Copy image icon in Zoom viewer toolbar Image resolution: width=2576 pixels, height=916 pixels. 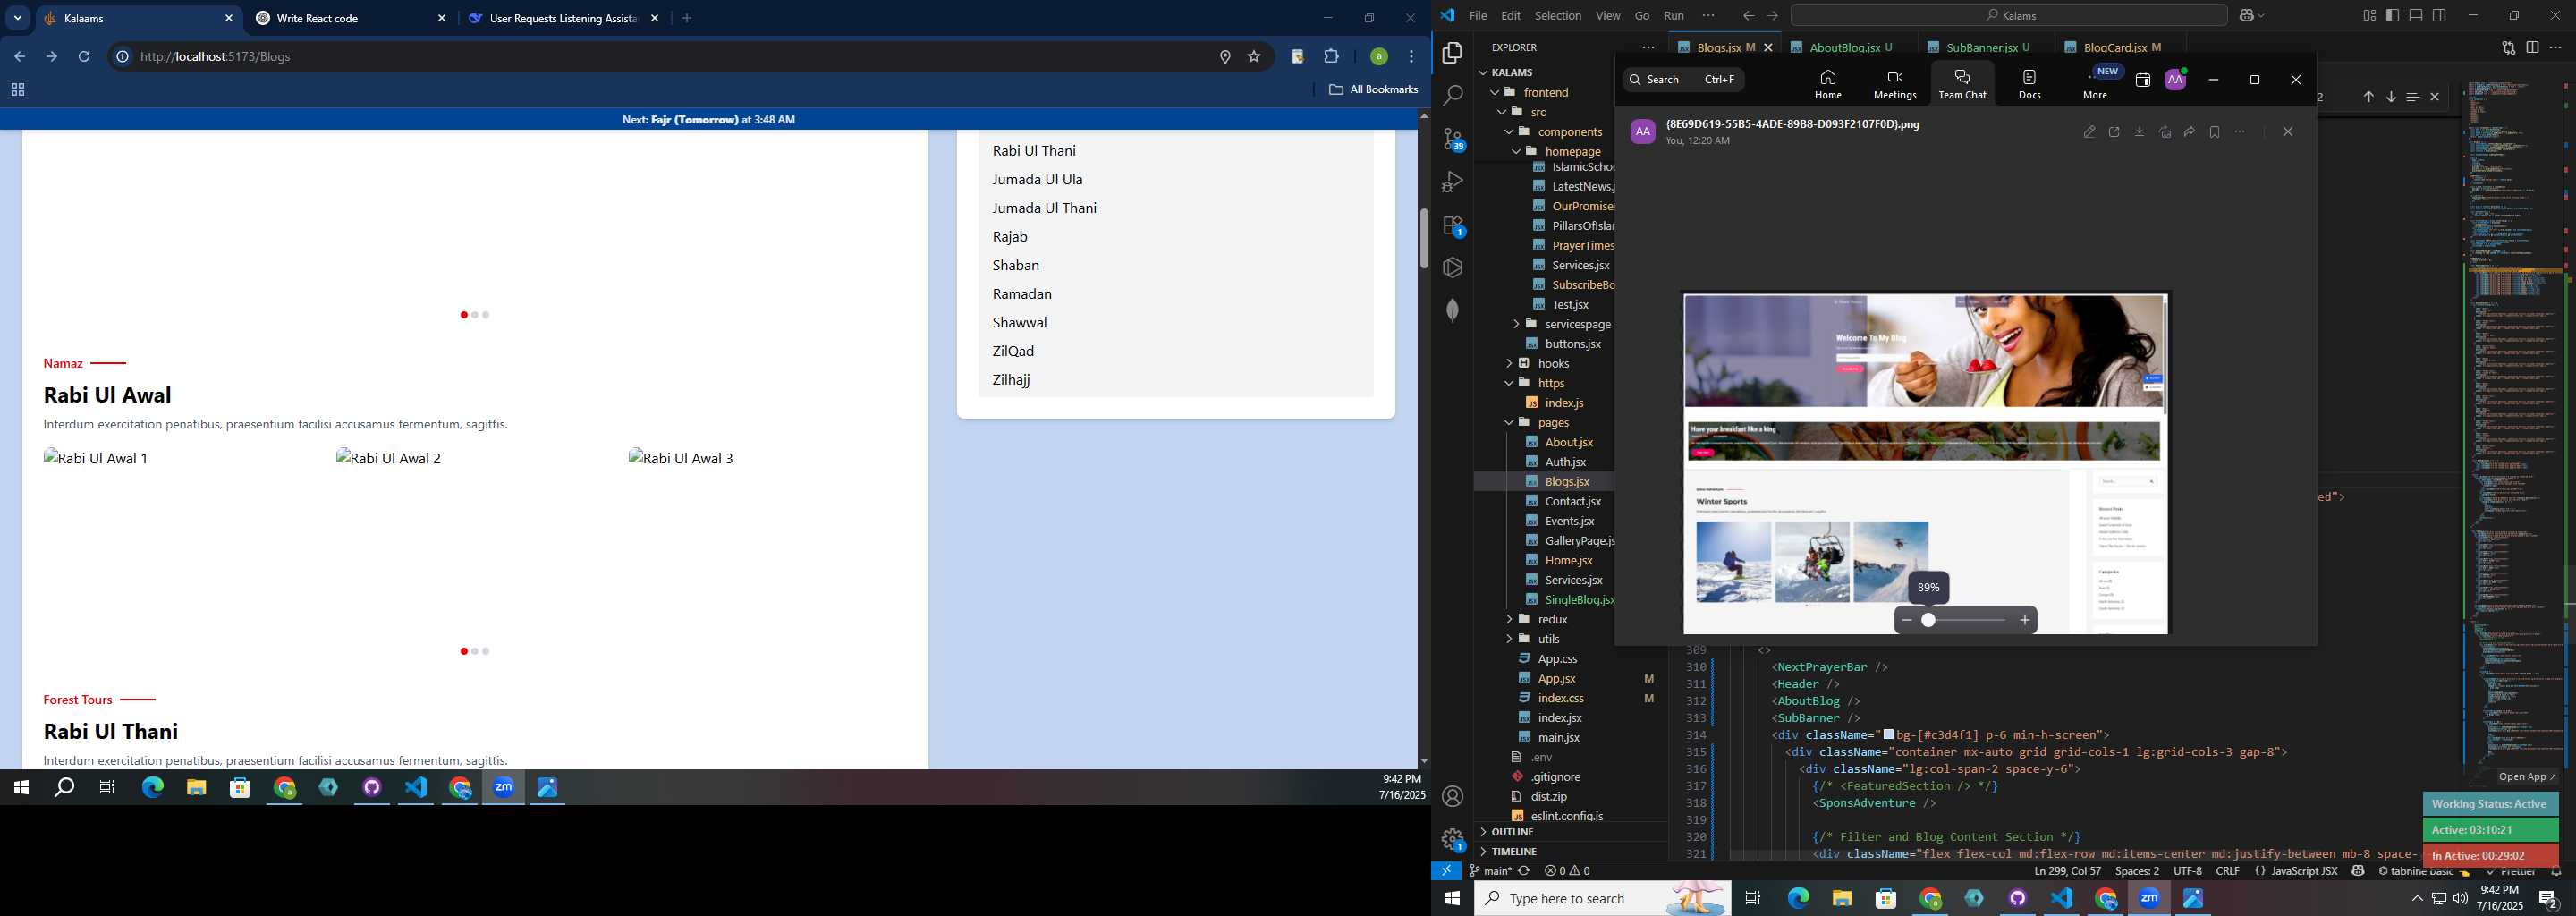point(2164,132)
